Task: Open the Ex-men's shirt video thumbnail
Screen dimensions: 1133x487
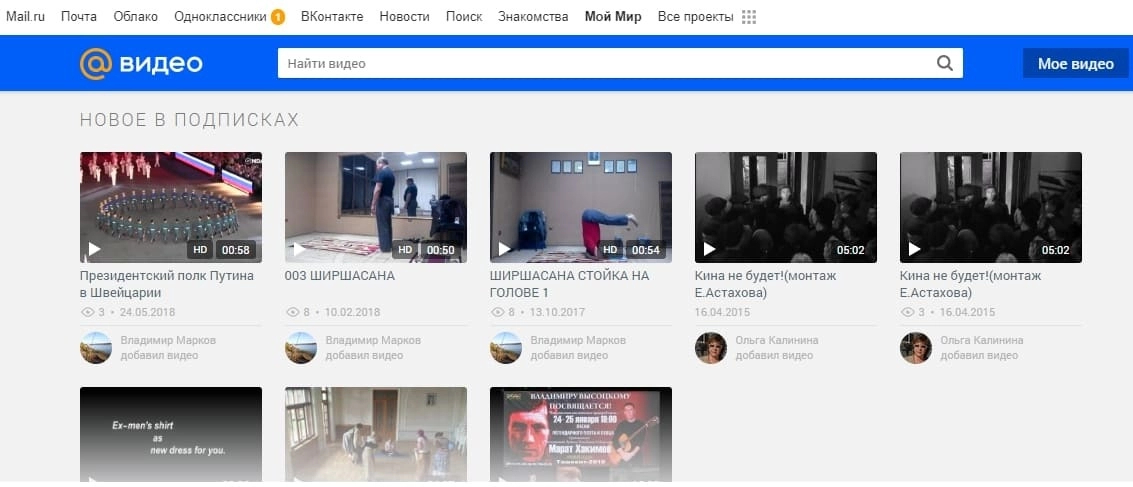Action: pyautogui.click(x=171, y=434)
